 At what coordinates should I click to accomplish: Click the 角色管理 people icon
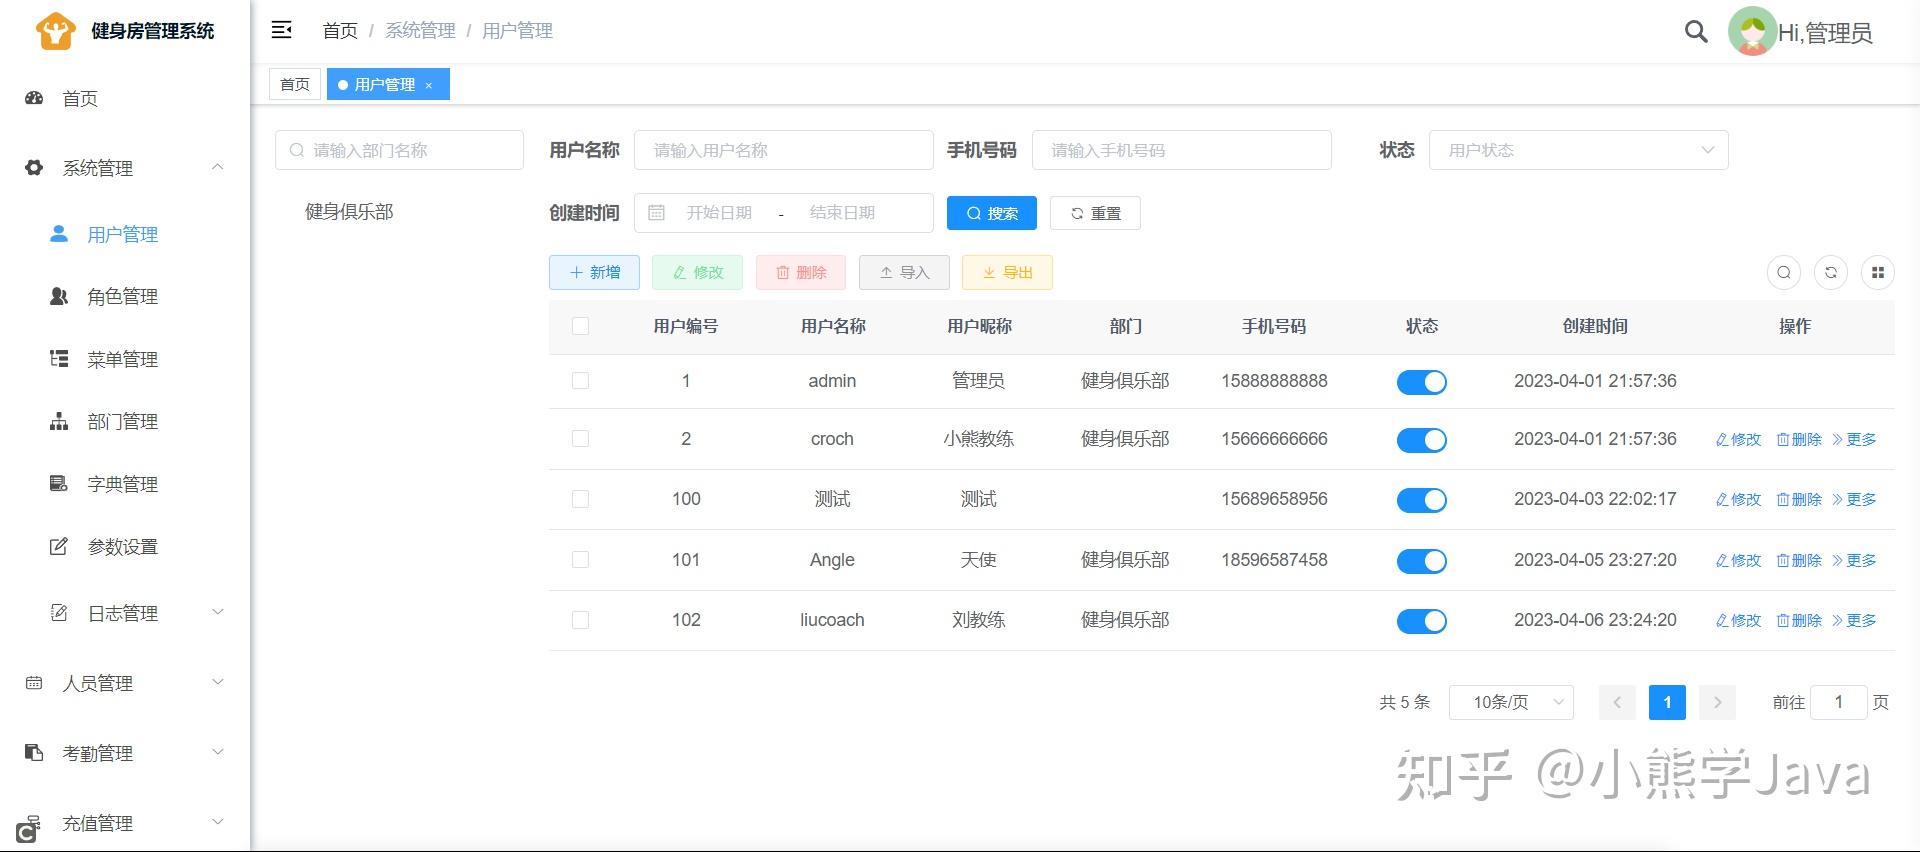tap(59, 296)
